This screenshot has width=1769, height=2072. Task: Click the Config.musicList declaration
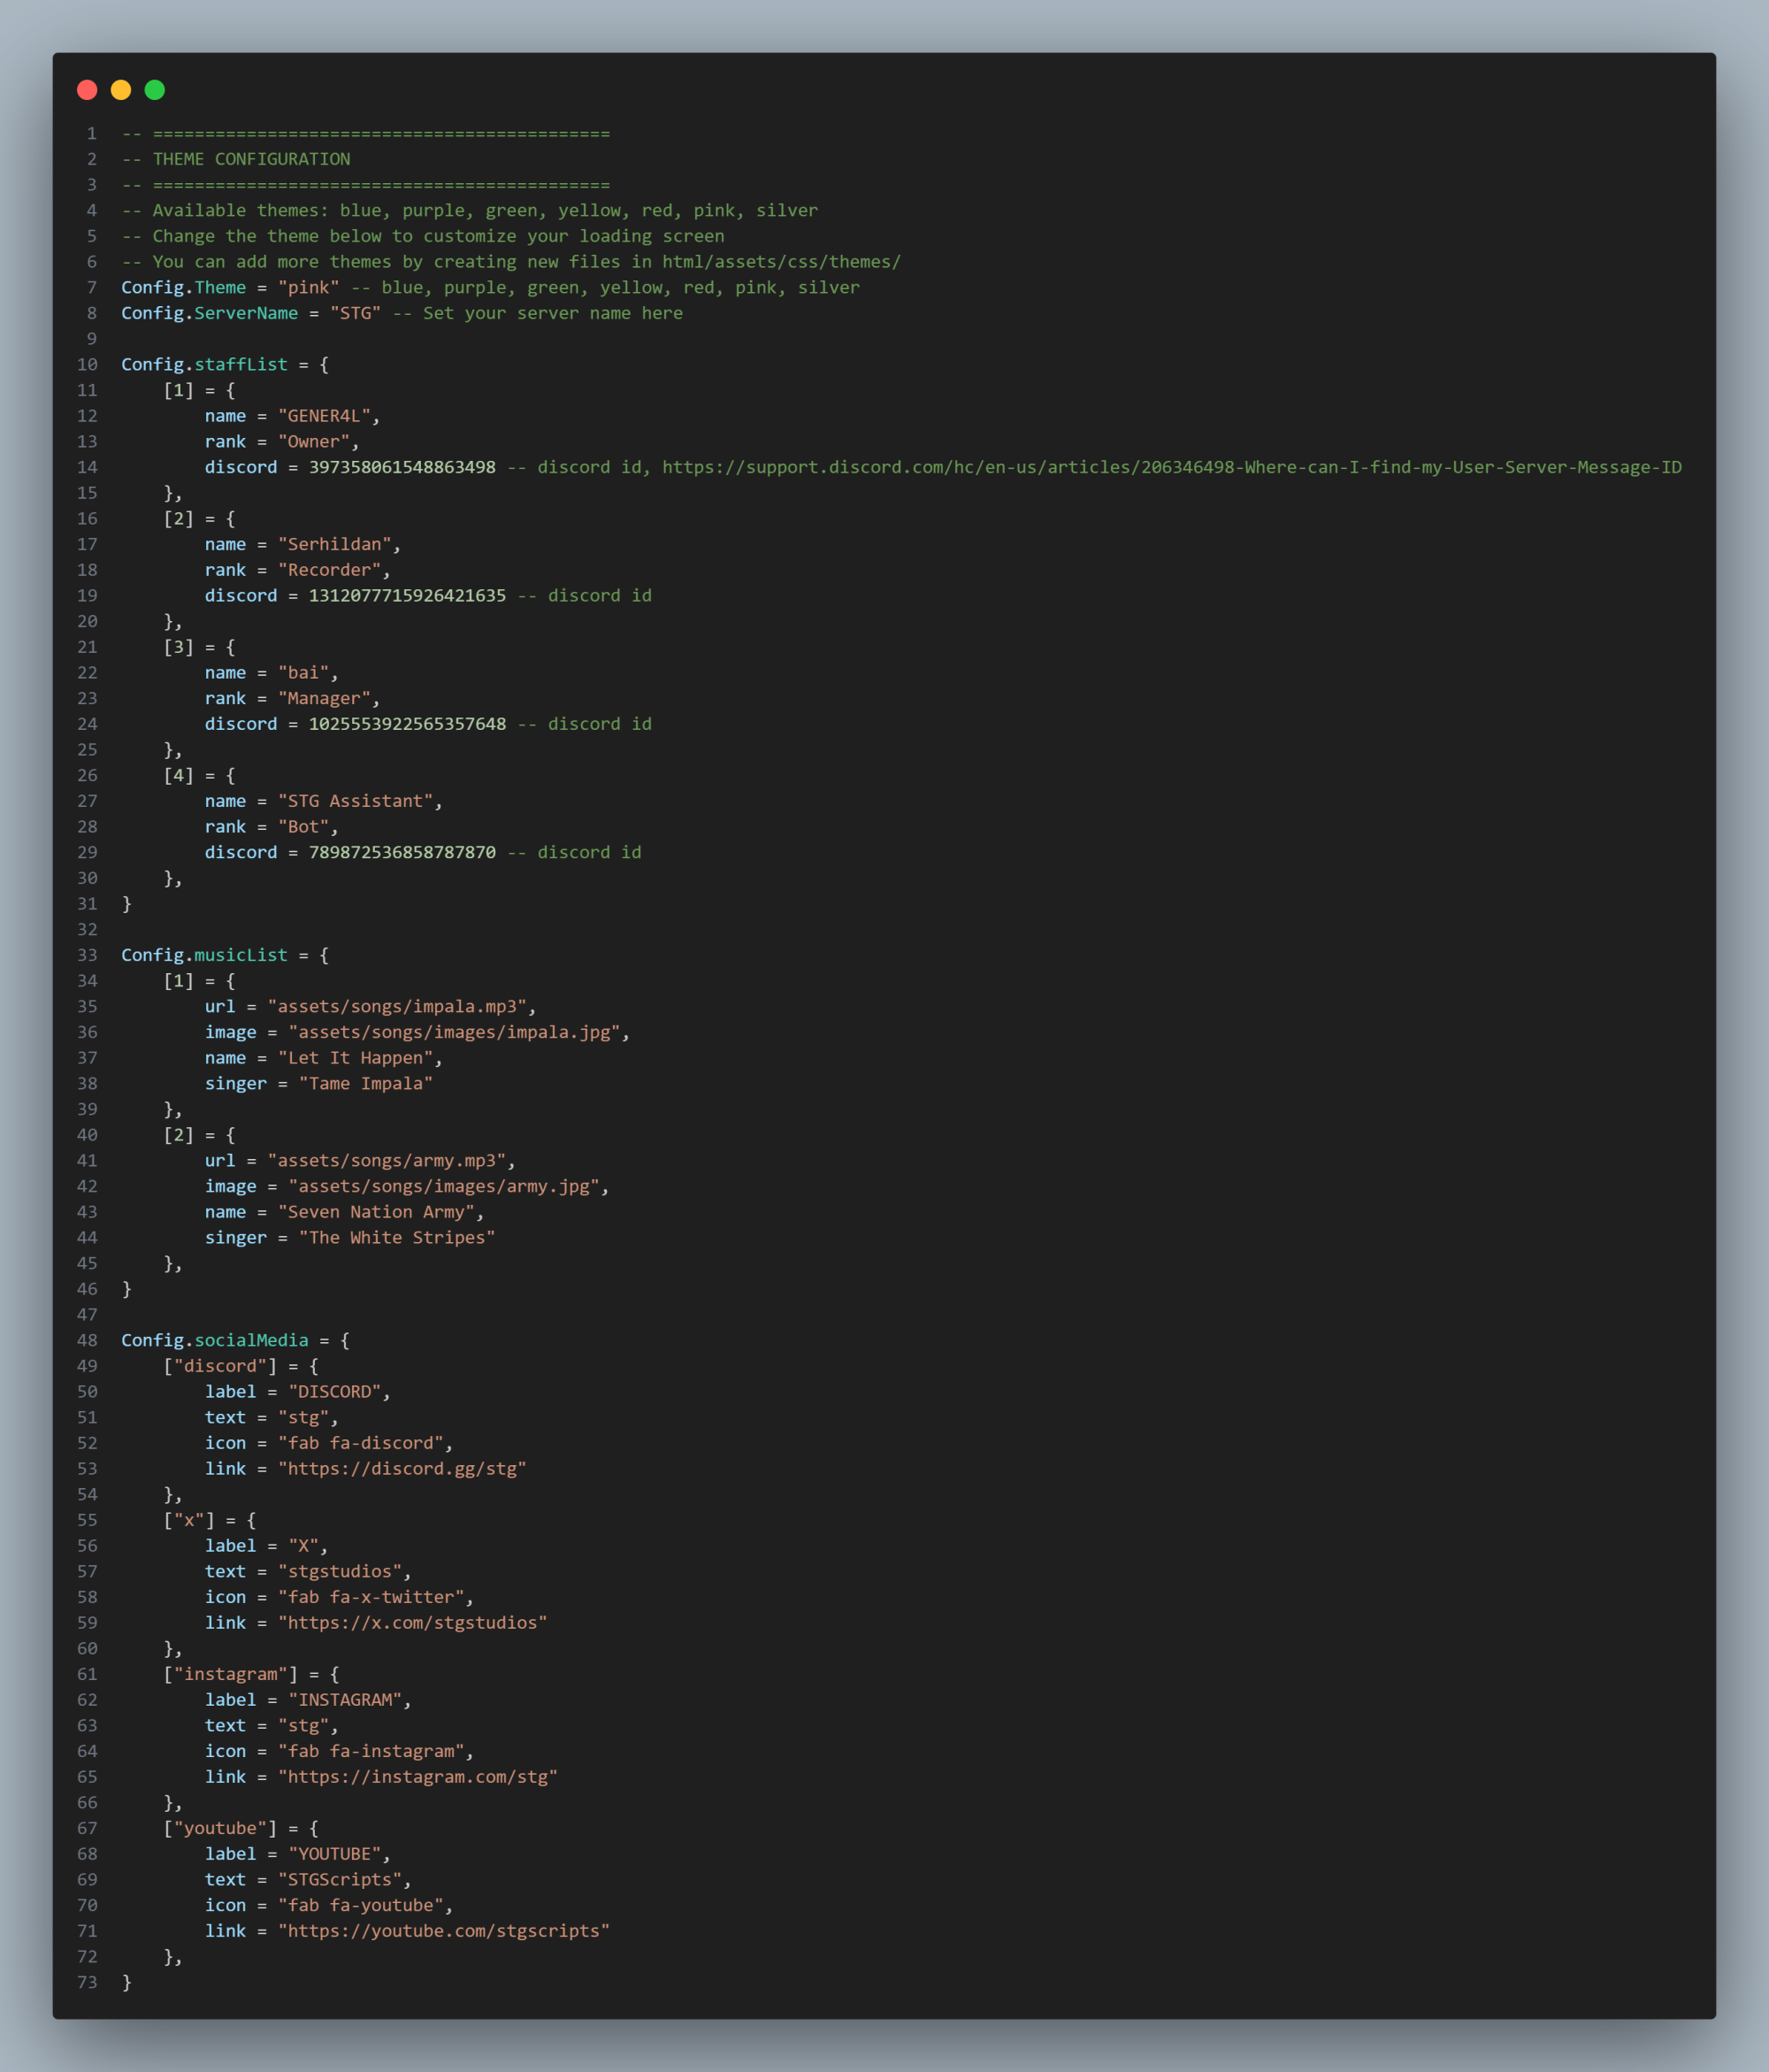coord(204,955)
